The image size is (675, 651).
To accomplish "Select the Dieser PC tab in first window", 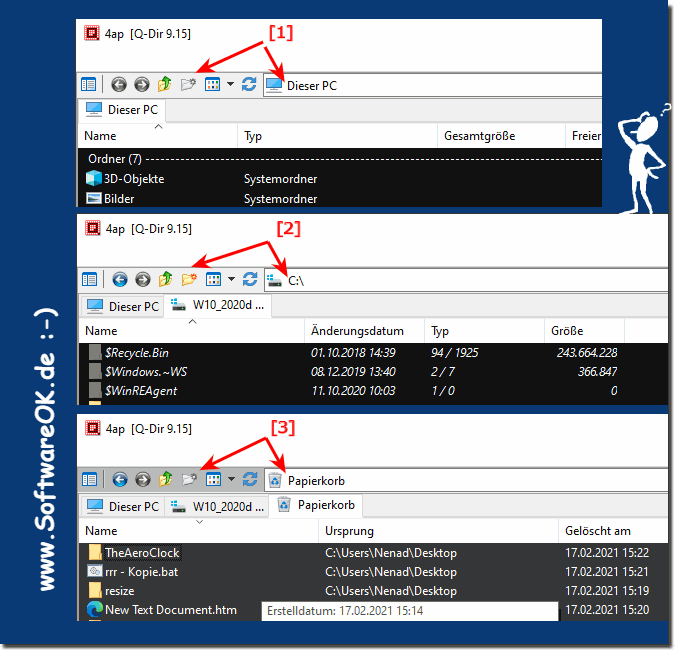I will pyautogui.click(x=122, y=110).
